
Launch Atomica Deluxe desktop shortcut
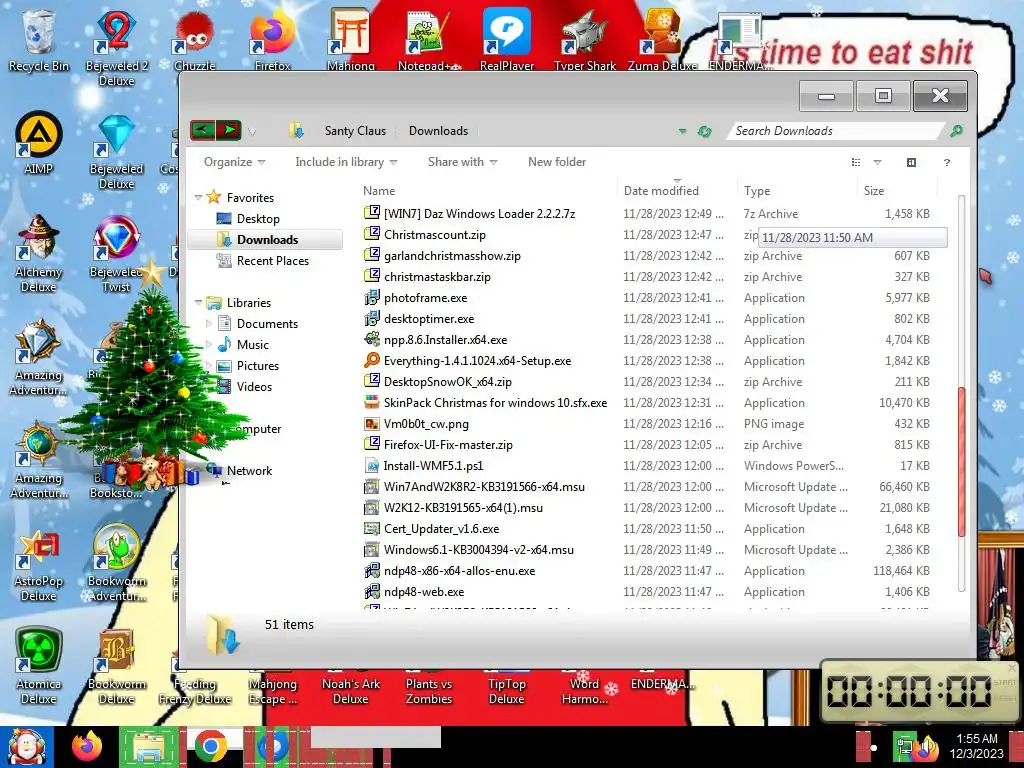click(39, 666)
